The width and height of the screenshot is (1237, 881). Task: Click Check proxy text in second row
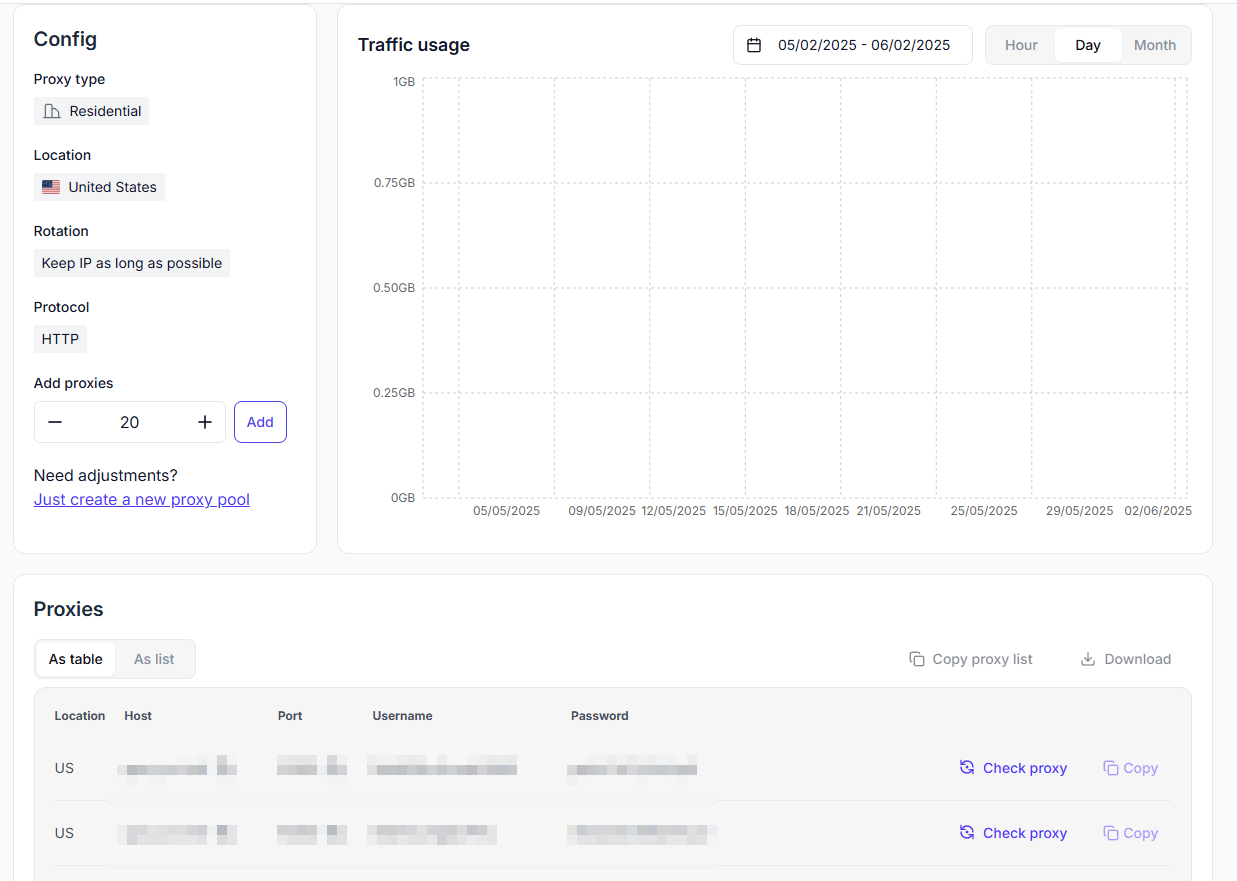[x=1025, y=833]
